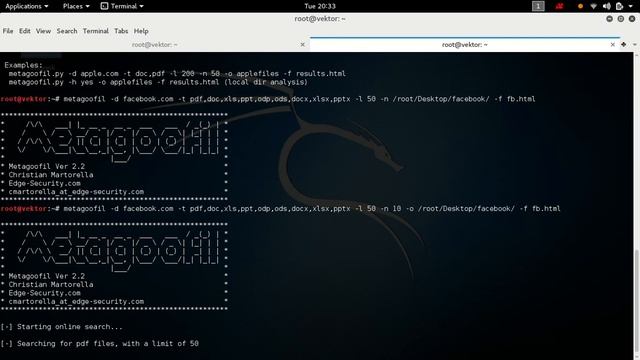Switch to the first root@vektor tab
The height and width of the screenshot is (360, 640).
tap(154, 44)
